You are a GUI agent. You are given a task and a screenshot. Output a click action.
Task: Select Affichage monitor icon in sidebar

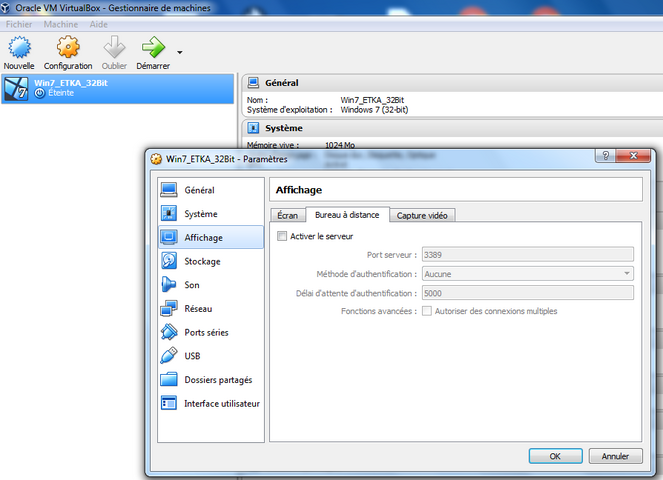169,237
